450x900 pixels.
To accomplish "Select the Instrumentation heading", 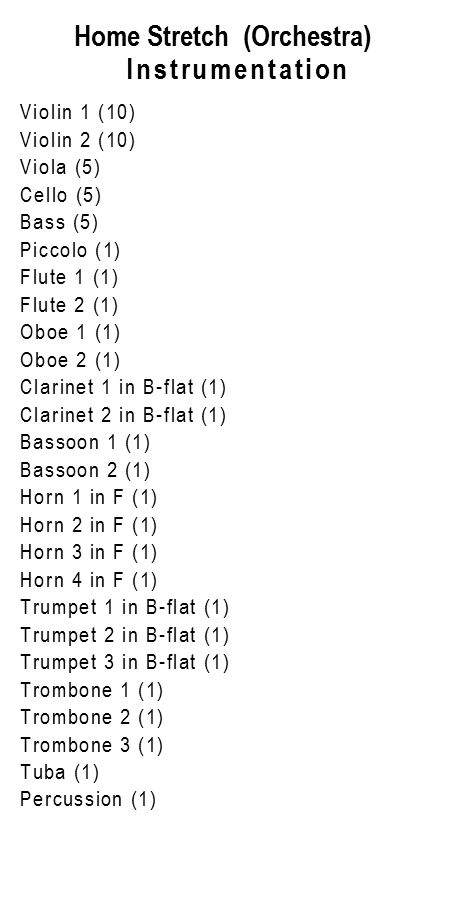I will pyautogui.click(x=236, y=70).
